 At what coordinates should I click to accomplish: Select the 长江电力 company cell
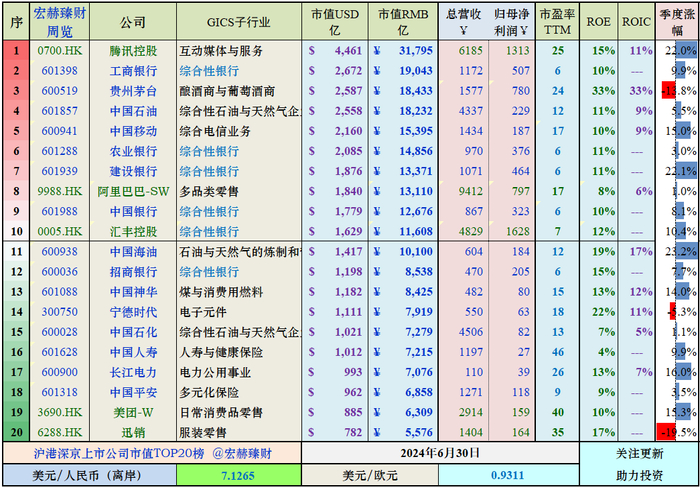[x=133, y=372]
